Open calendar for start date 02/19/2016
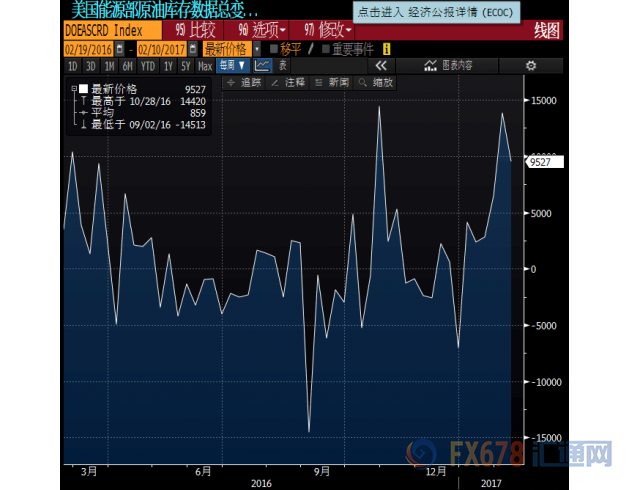The image size is (630, 490). pyautogui.click(x=121, y=48)
